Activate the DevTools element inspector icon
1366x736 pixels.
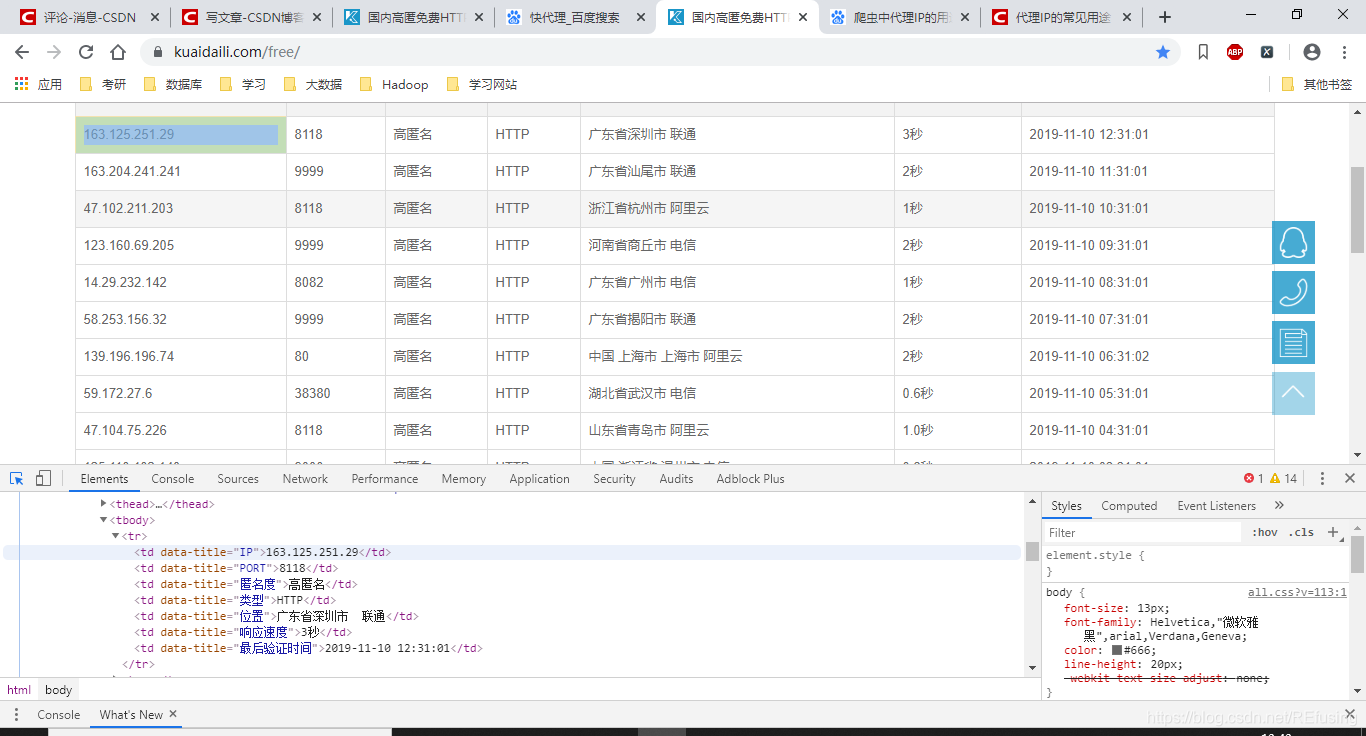pyautogui.click(x=17, y=479)
